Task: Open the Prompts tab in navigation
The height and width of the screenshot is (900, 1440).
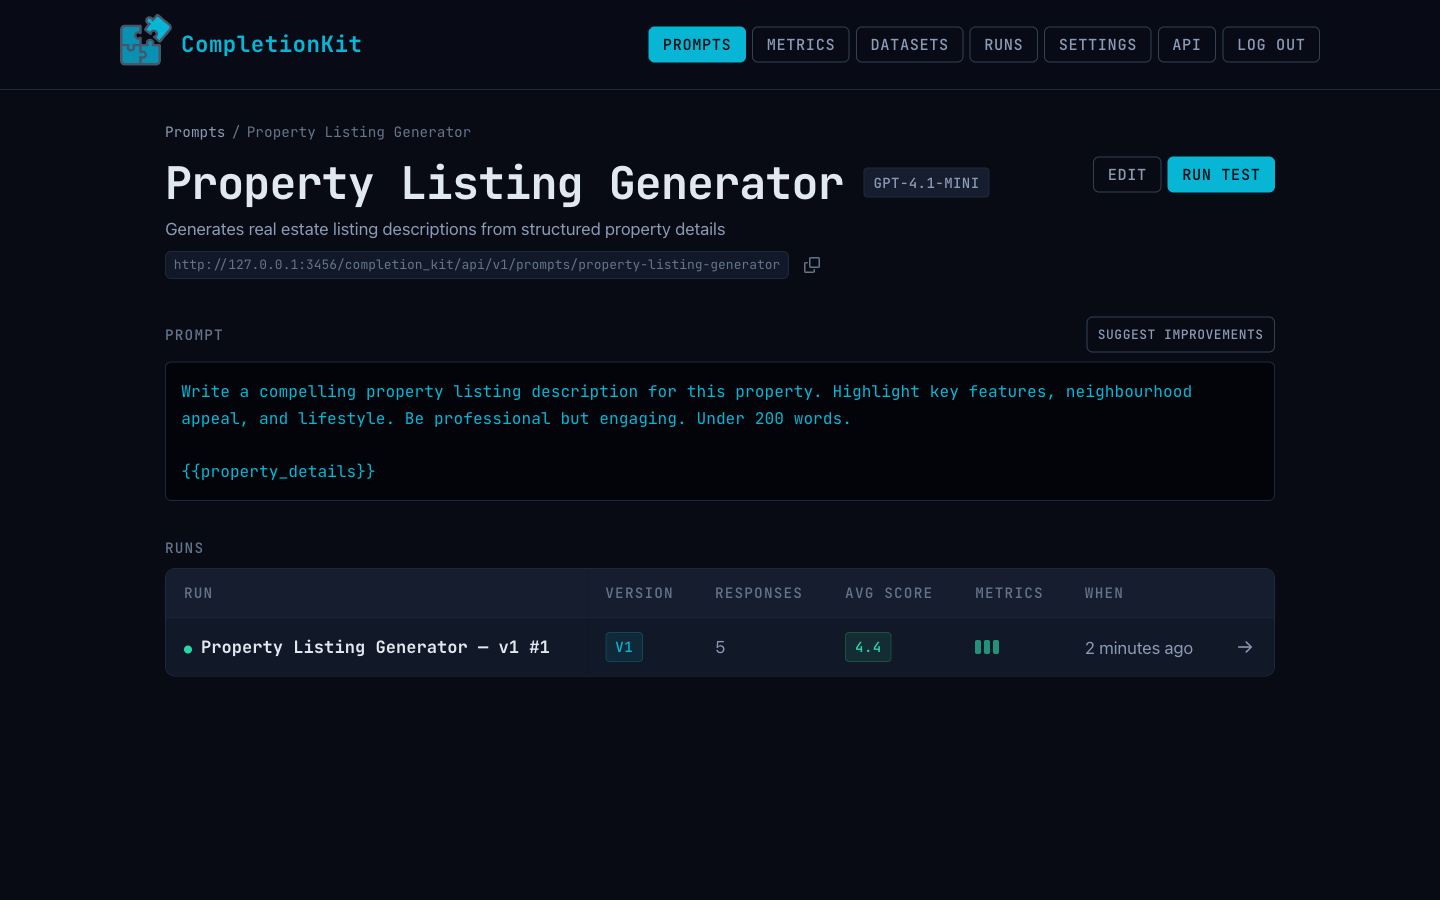Action: tap(696, 45)
